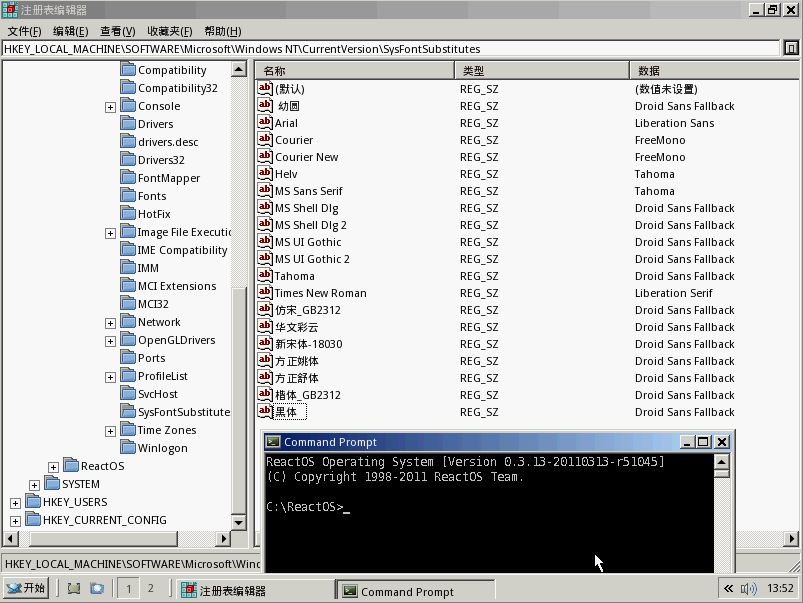The width and height of the screenshot is (803, 603).
Task: Click the registry path address field
Action: pos(391,49)
